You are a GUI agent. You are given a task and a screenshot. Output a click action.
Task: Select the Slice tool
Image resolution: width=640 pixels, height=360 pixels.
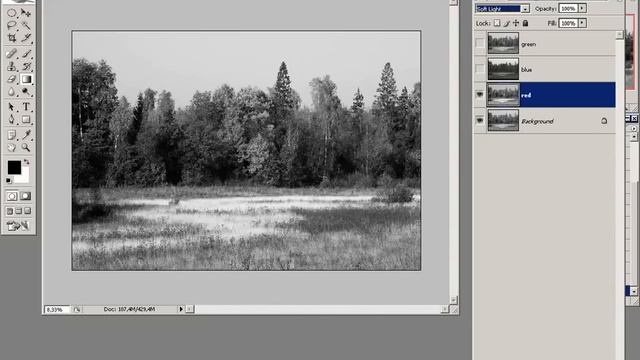26,38
